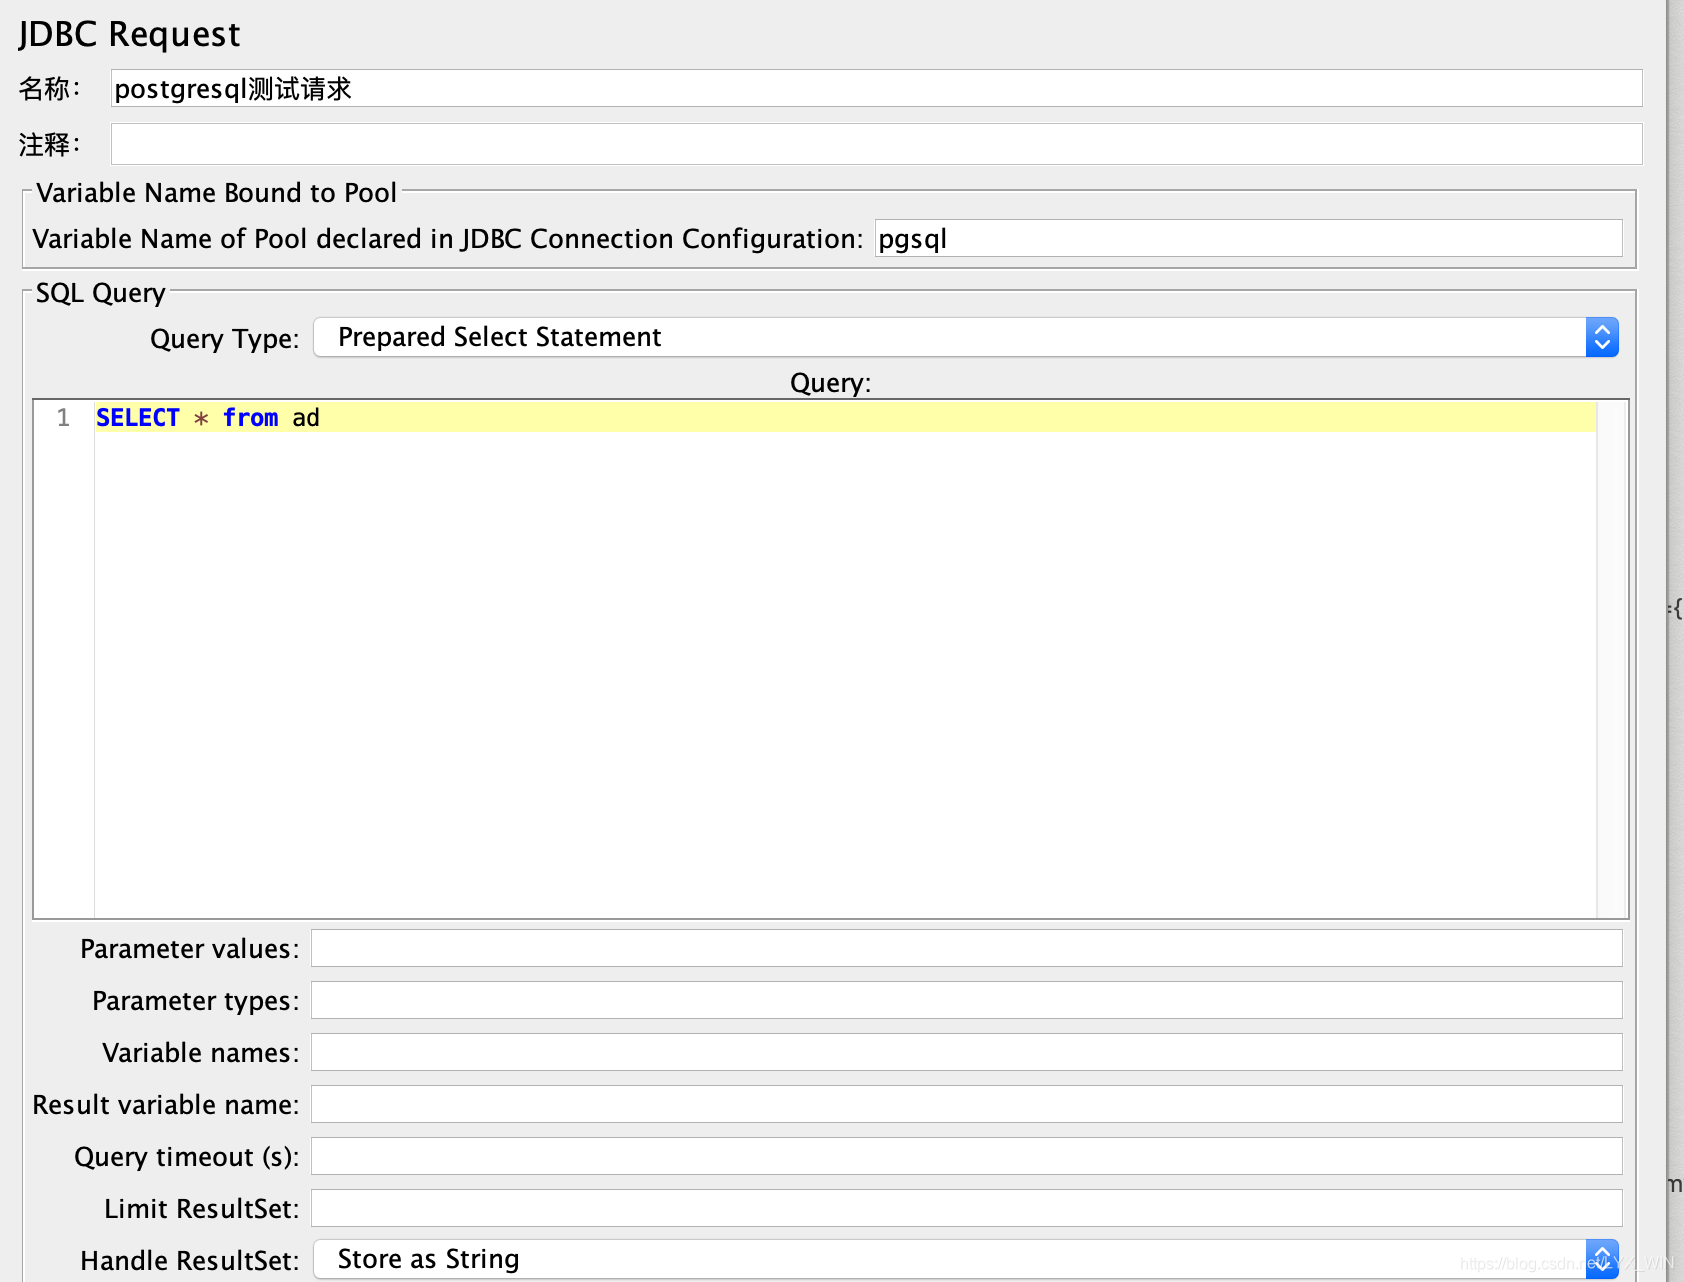Select the SELECT keyword in the query

coord(137,417)
